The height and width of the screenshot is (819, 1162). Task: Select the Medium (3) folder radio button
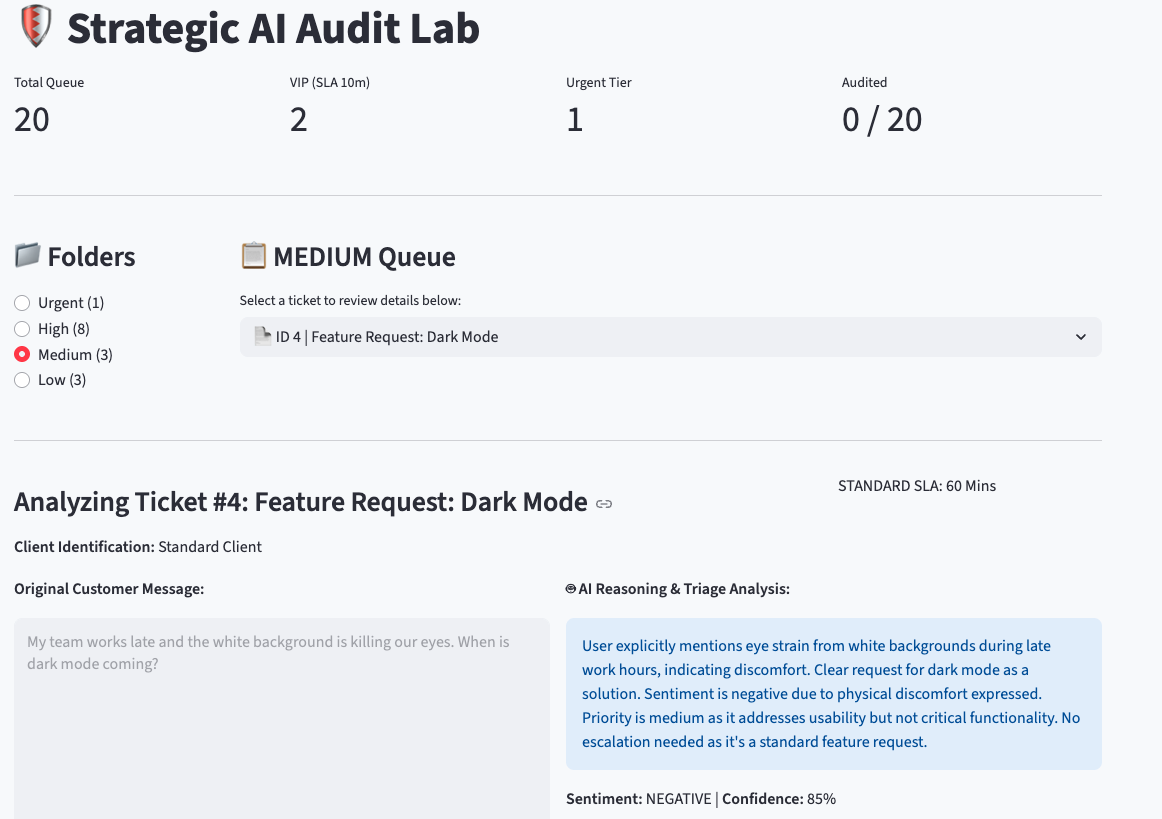click(x=22, y=355)
